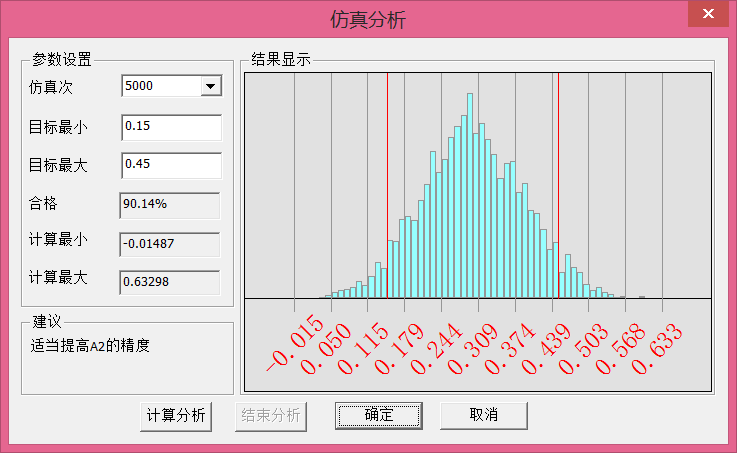Viewport: 737px width, 453px height.
Task: Close the 仿真分析 dialog window
Action: [x=708, y=15]
